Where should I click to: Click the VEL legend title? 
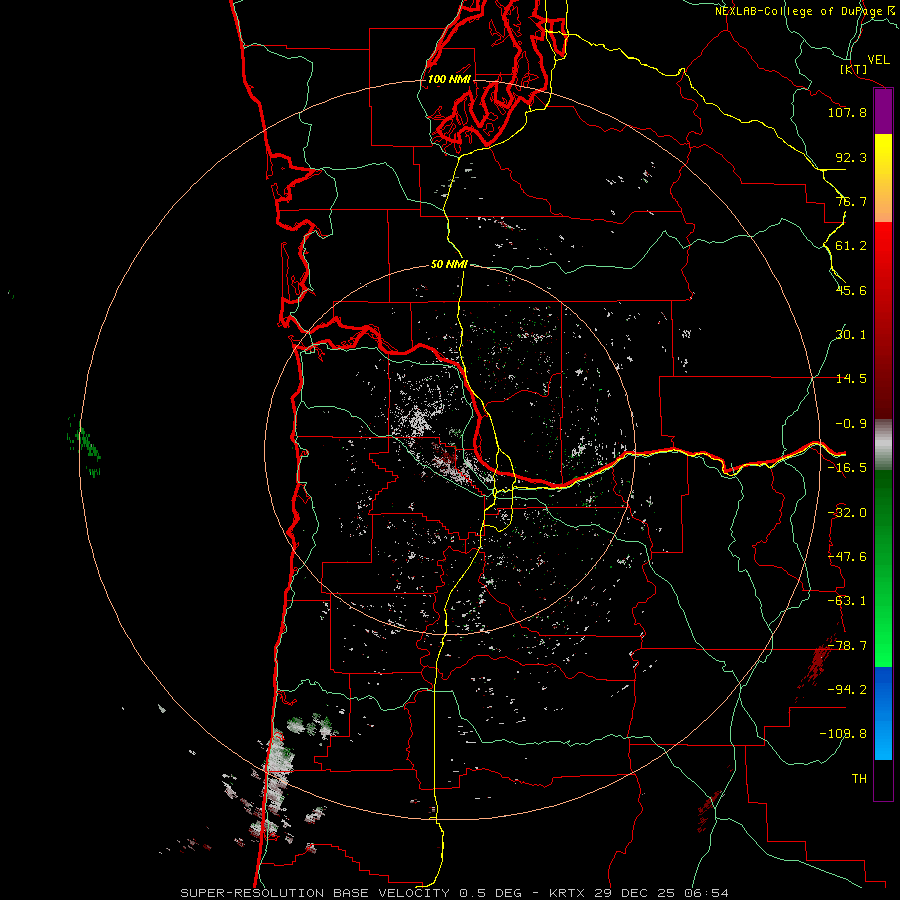pyautogui.click(x=878, y=60)
